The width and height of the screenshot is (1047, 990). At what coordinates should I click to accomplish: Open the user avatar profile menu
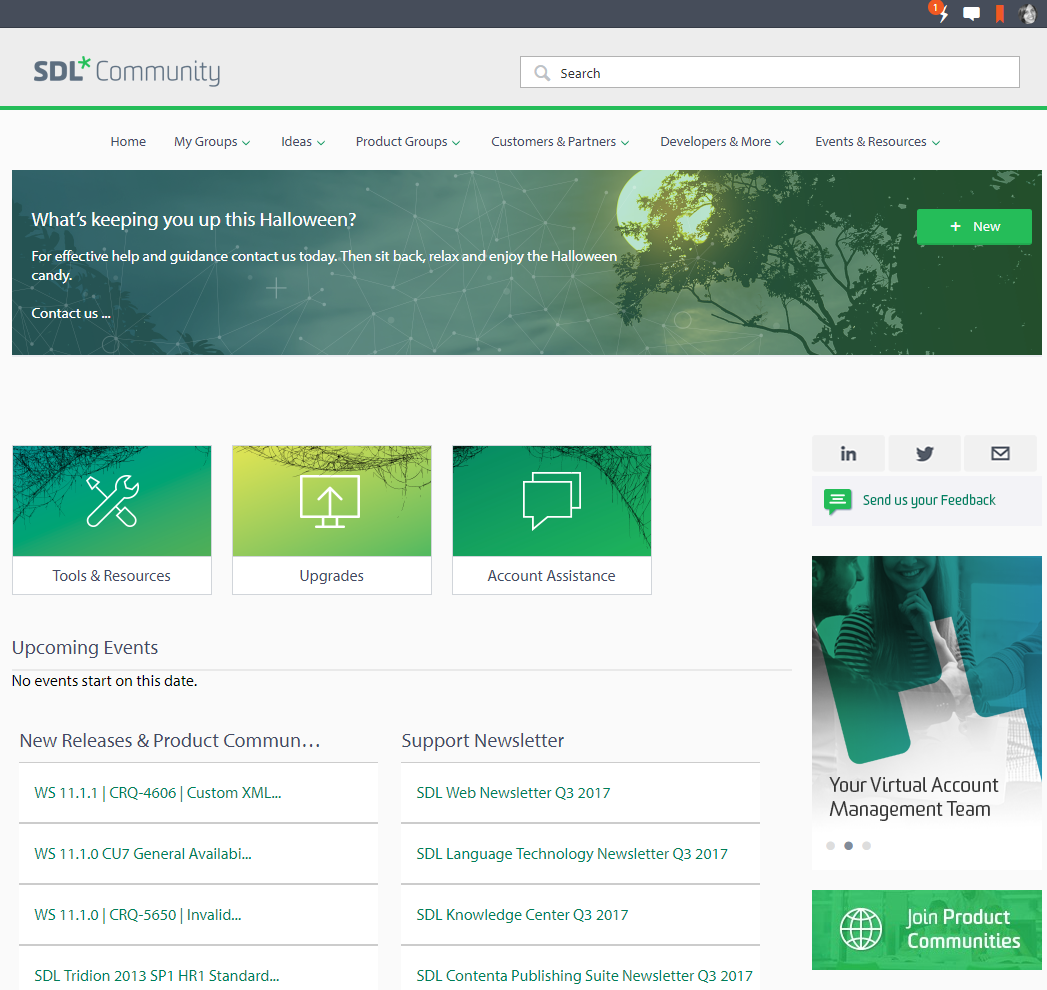point(1027,13)
